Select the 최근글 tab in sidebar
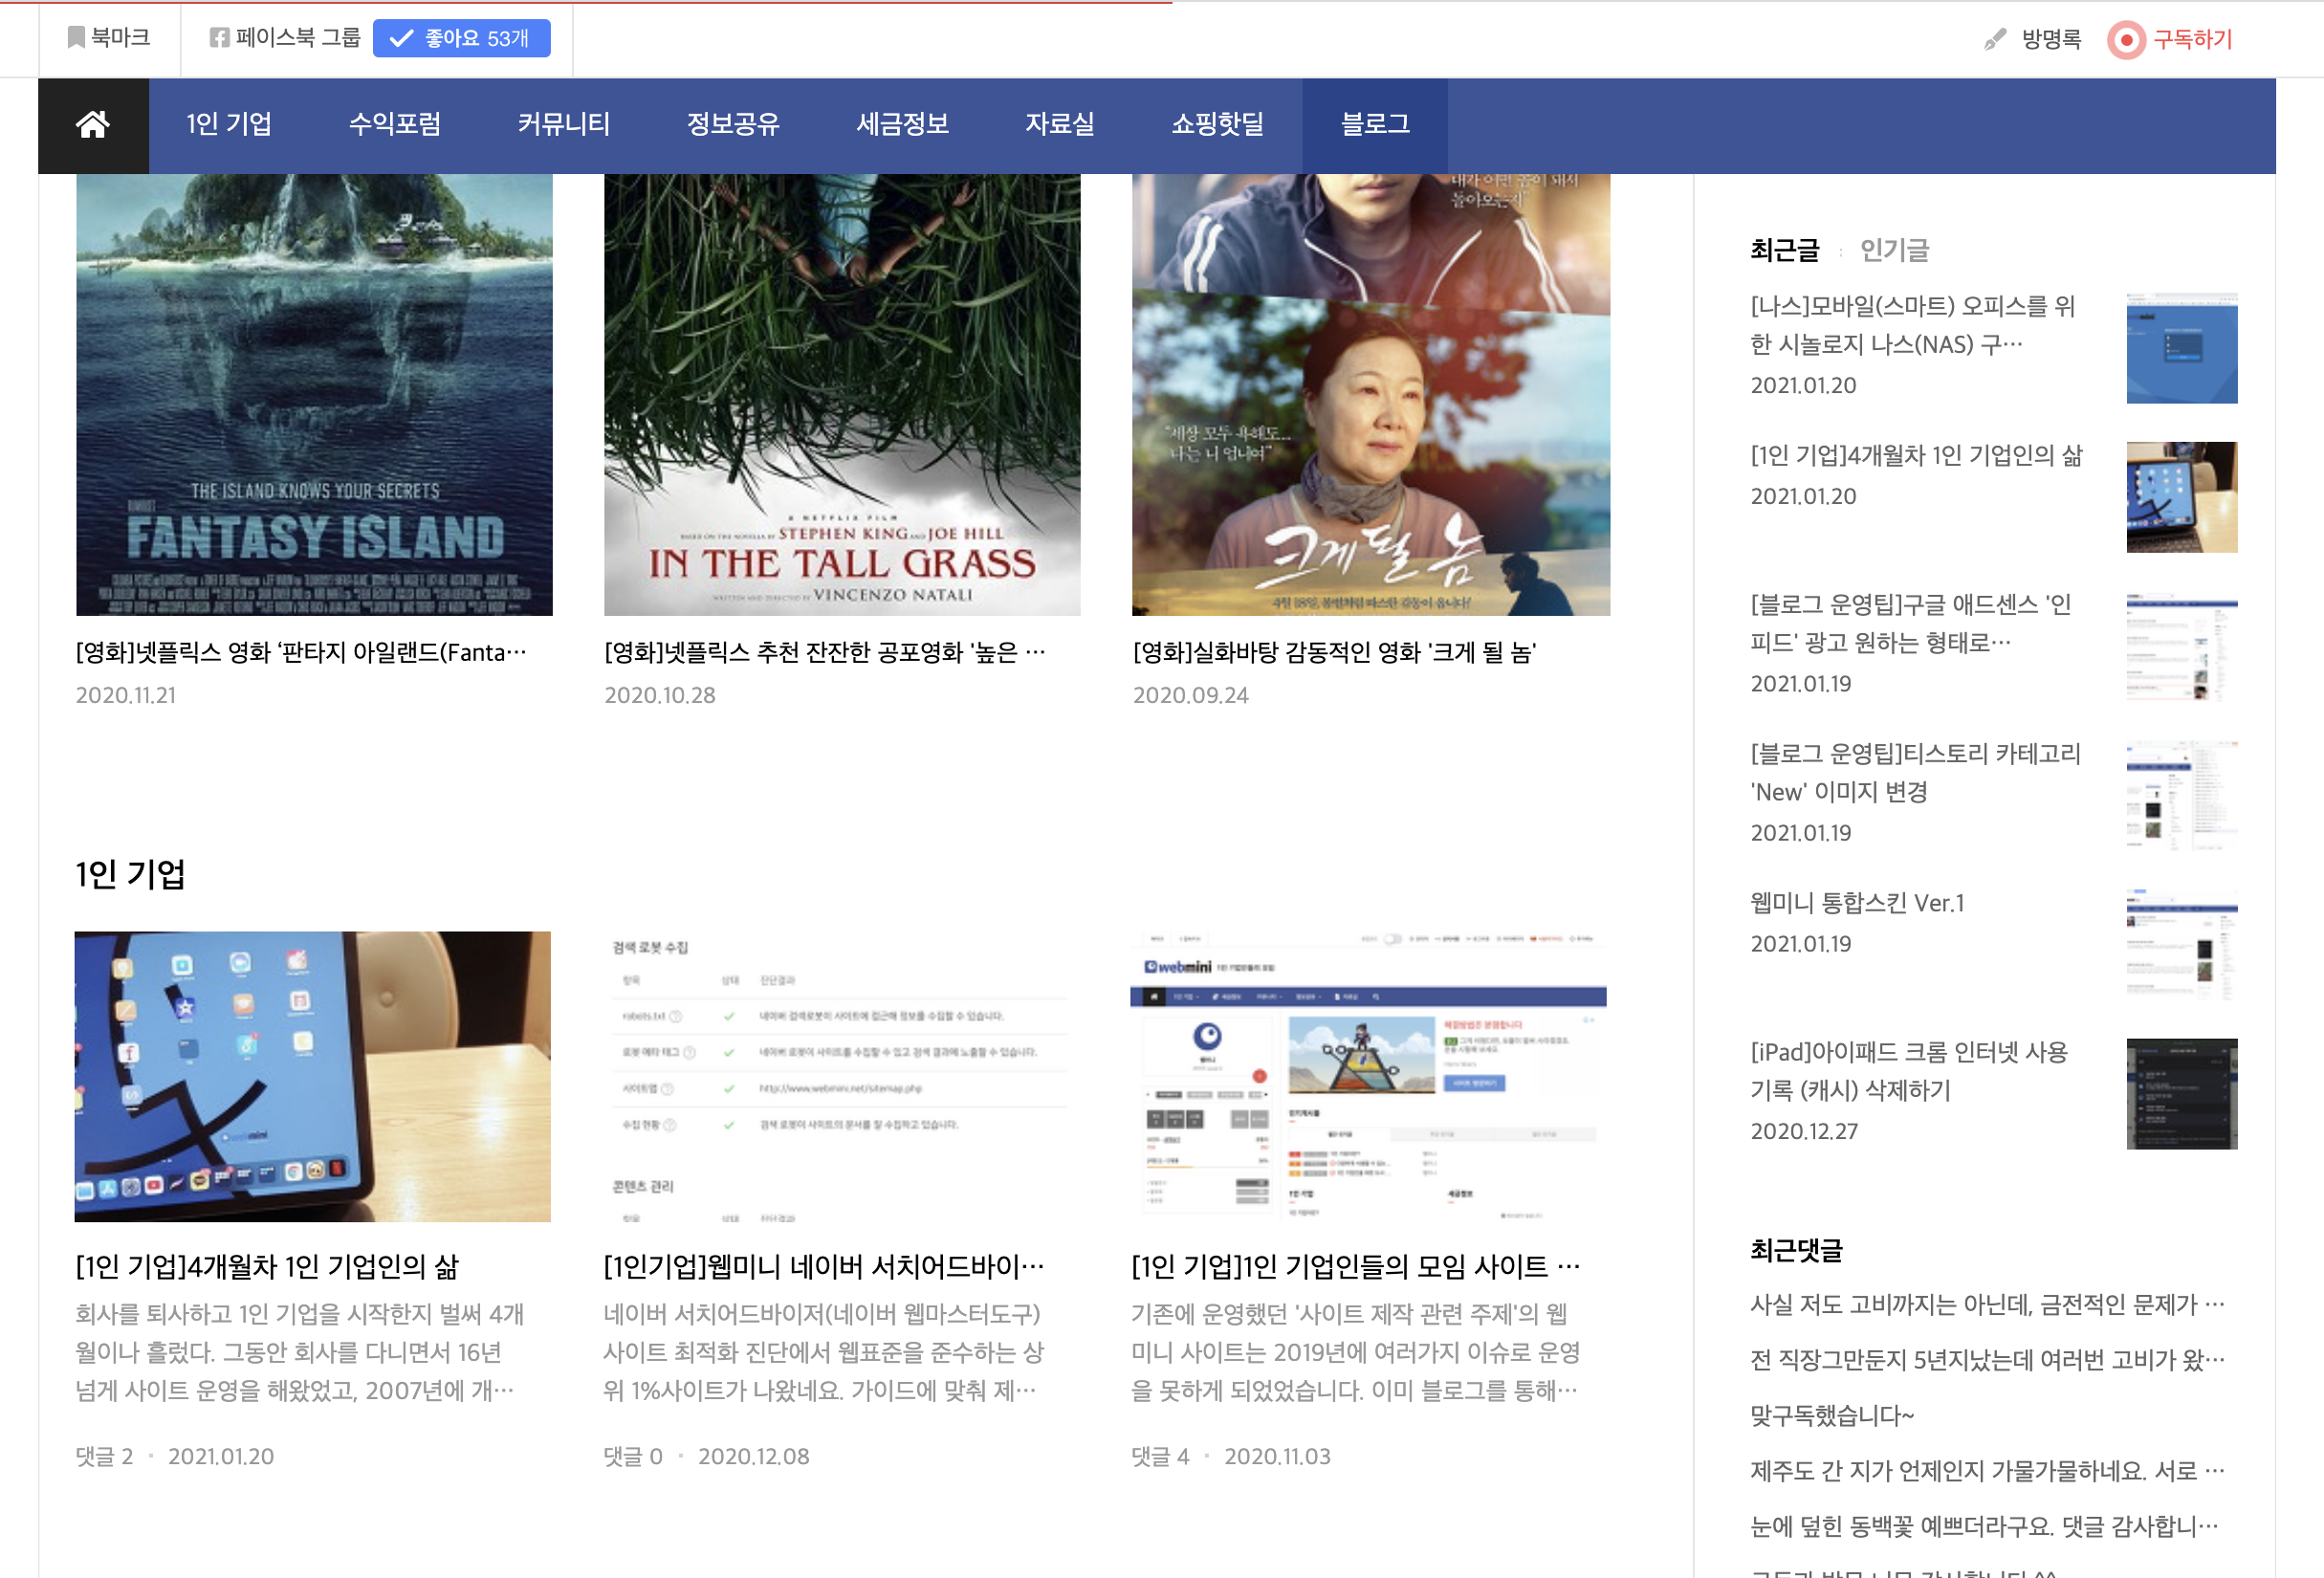The width and height of the screenshot is (2324, 1578). [x=1784, y=250]
